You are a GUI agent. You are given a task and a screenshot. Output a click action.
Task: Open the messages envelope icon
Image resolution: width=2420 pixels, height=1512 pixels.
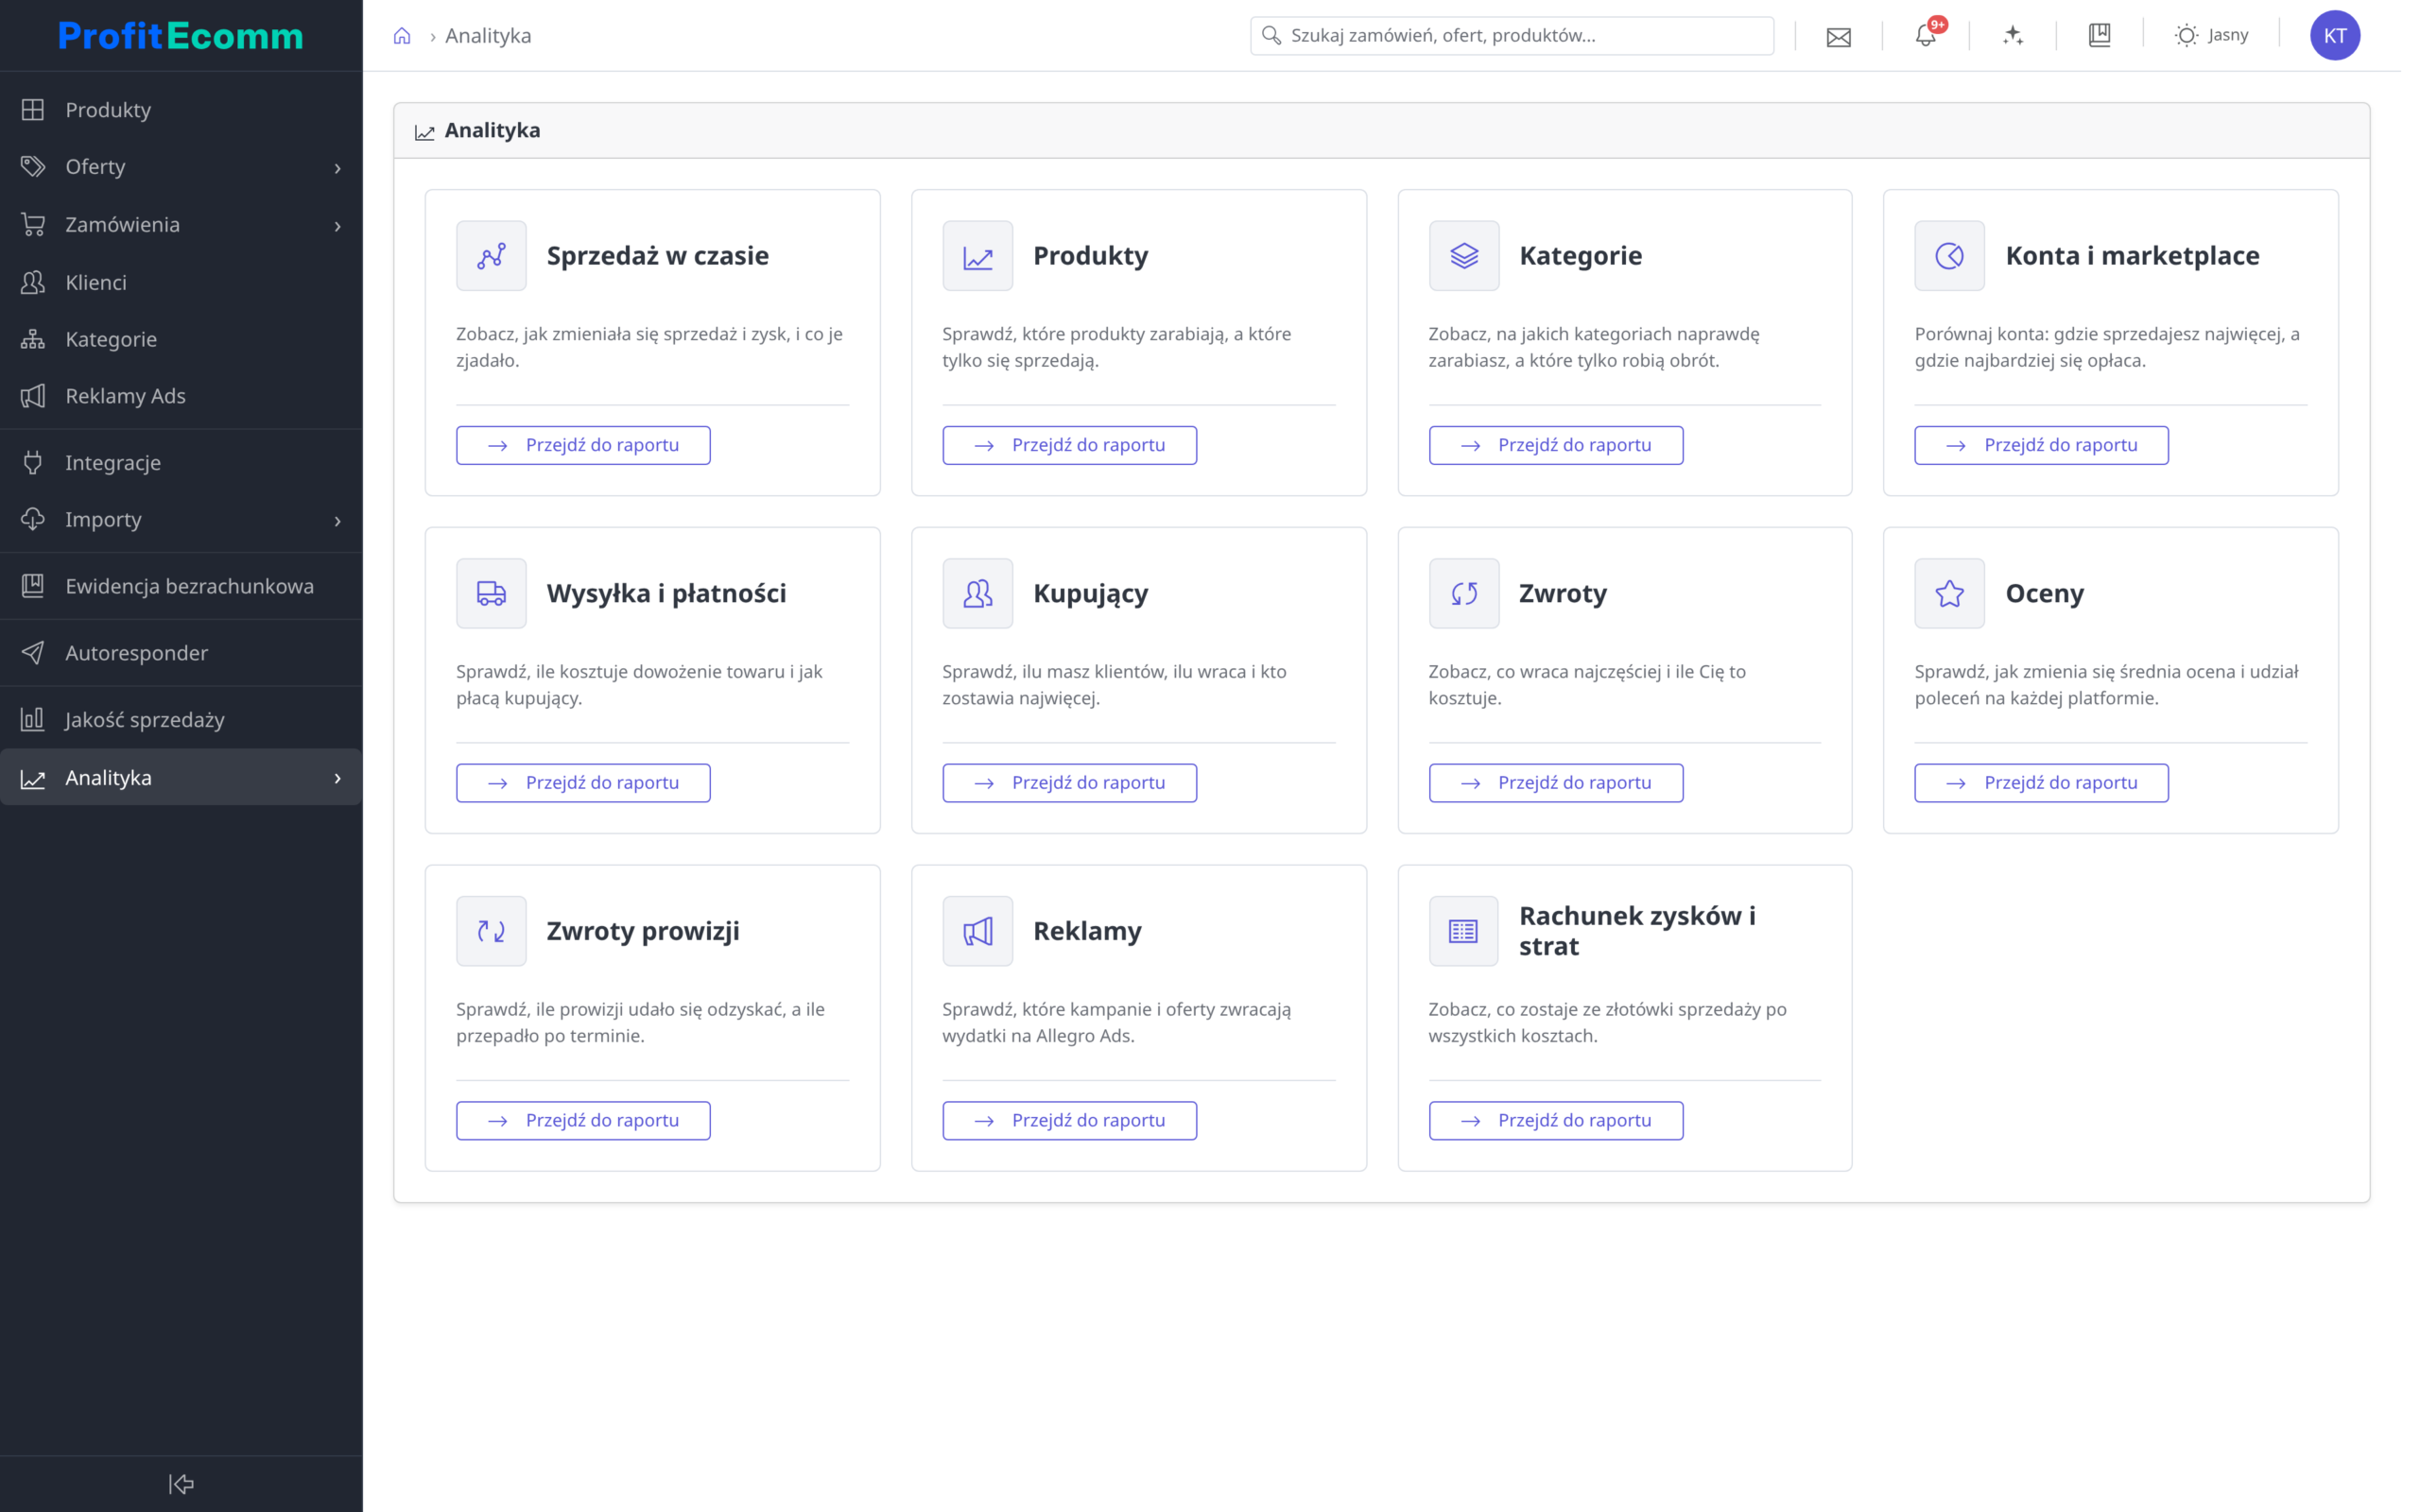click(x=1838, y=37)
